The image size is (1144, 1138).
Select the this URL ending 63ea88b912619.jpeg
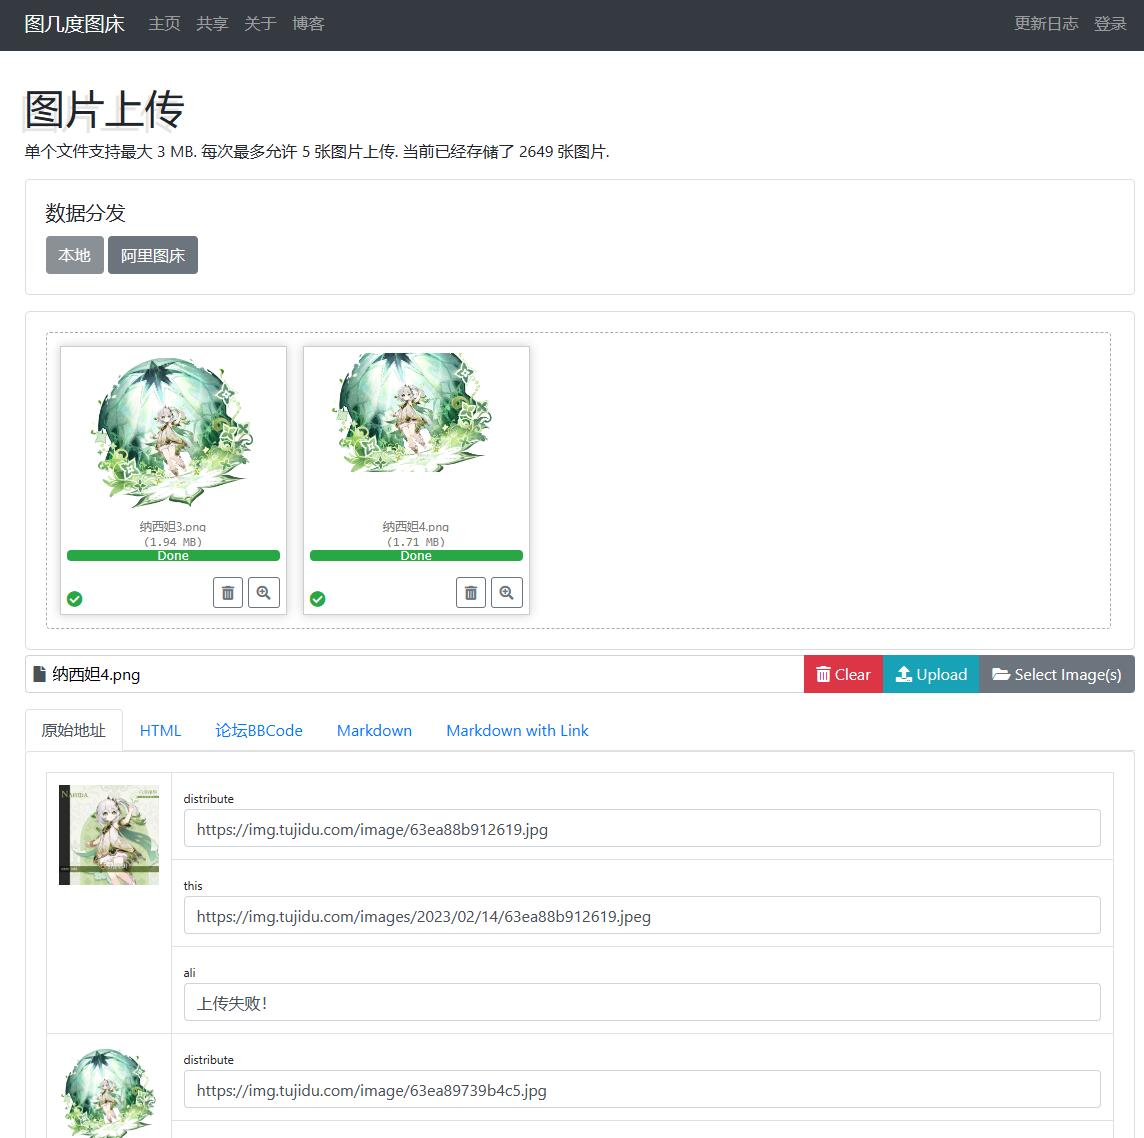pyautogui.click(x=642, y=916)
